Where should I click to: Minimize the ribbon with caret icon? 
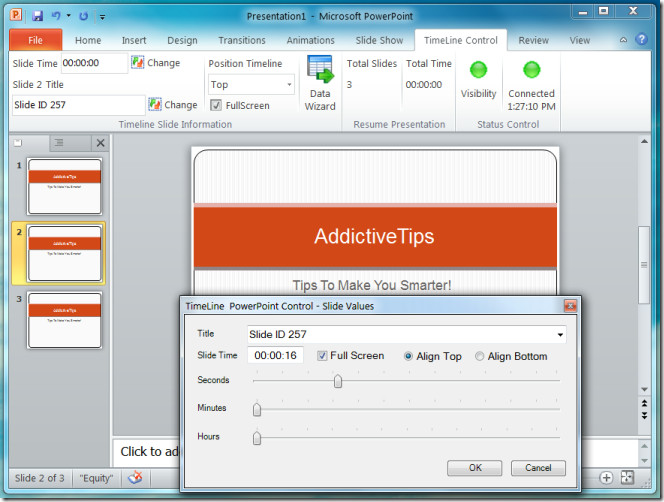623,40
